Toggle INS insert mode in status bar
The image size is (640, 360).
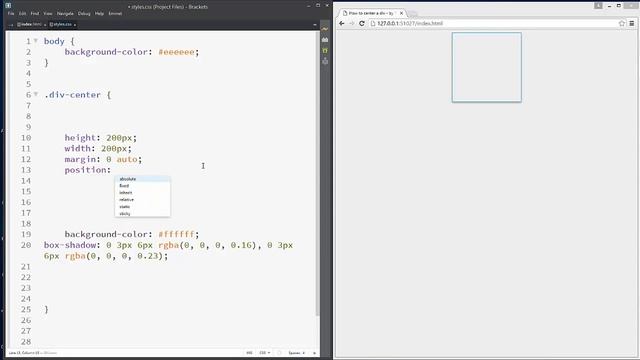tap(249, 353)
